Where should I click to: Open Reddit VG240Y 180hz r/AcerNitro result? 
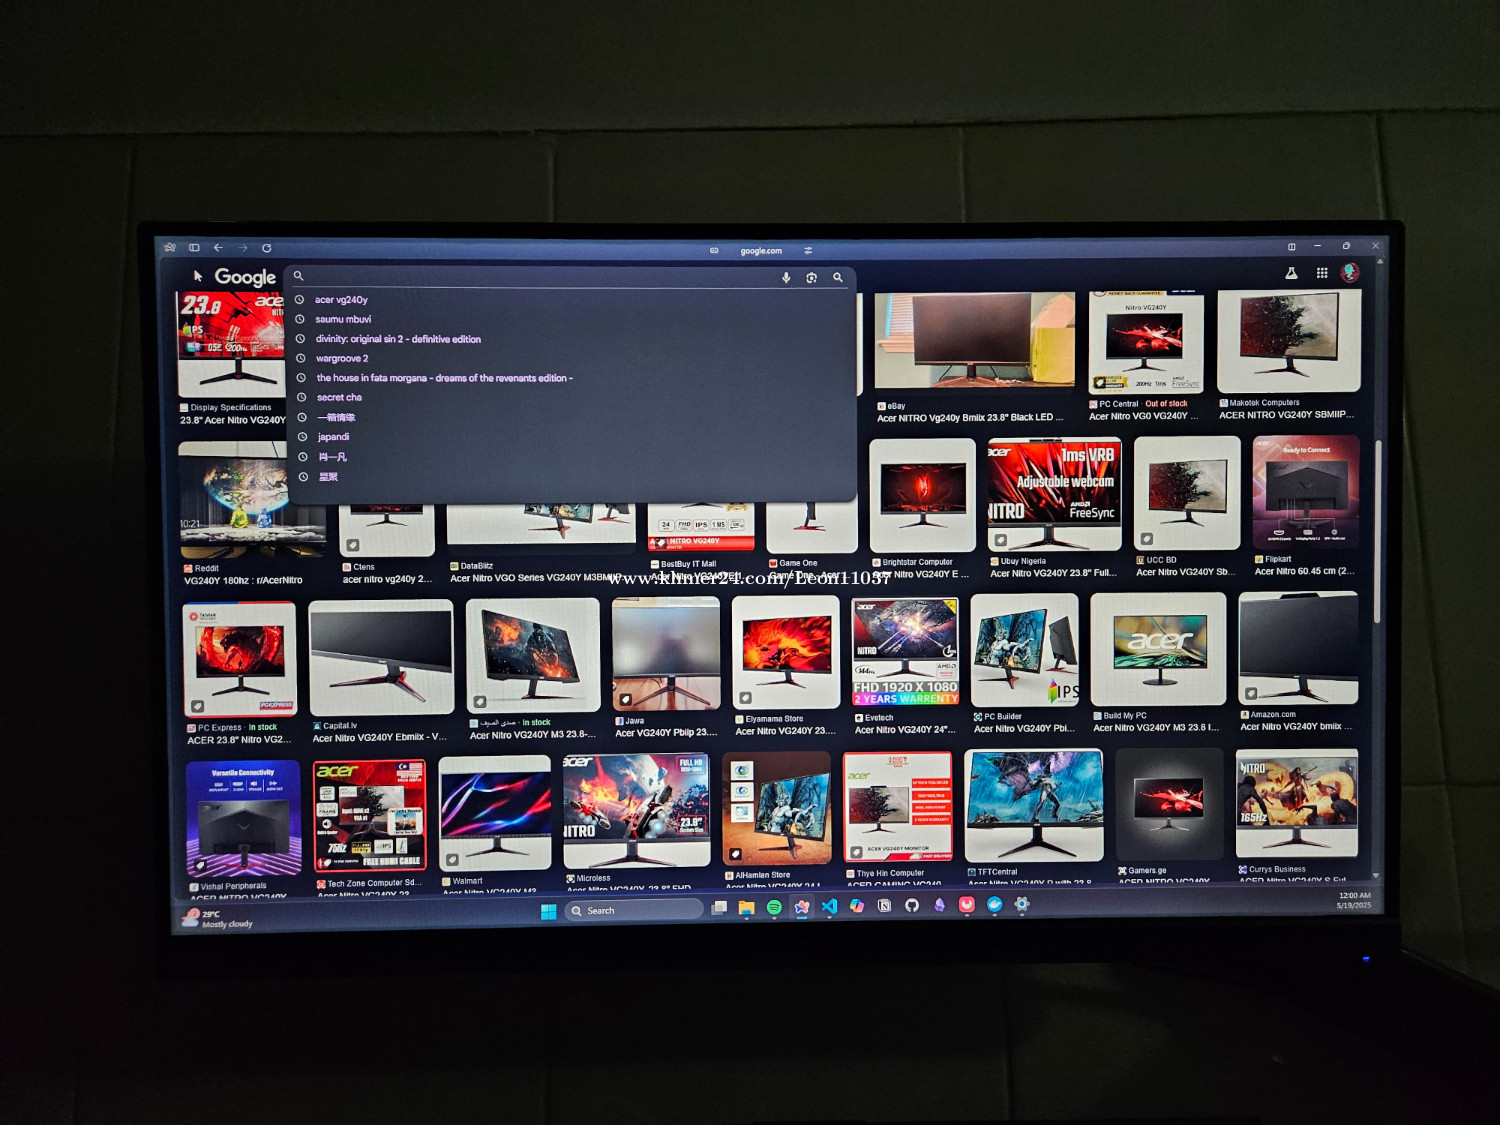pos(252,500)
